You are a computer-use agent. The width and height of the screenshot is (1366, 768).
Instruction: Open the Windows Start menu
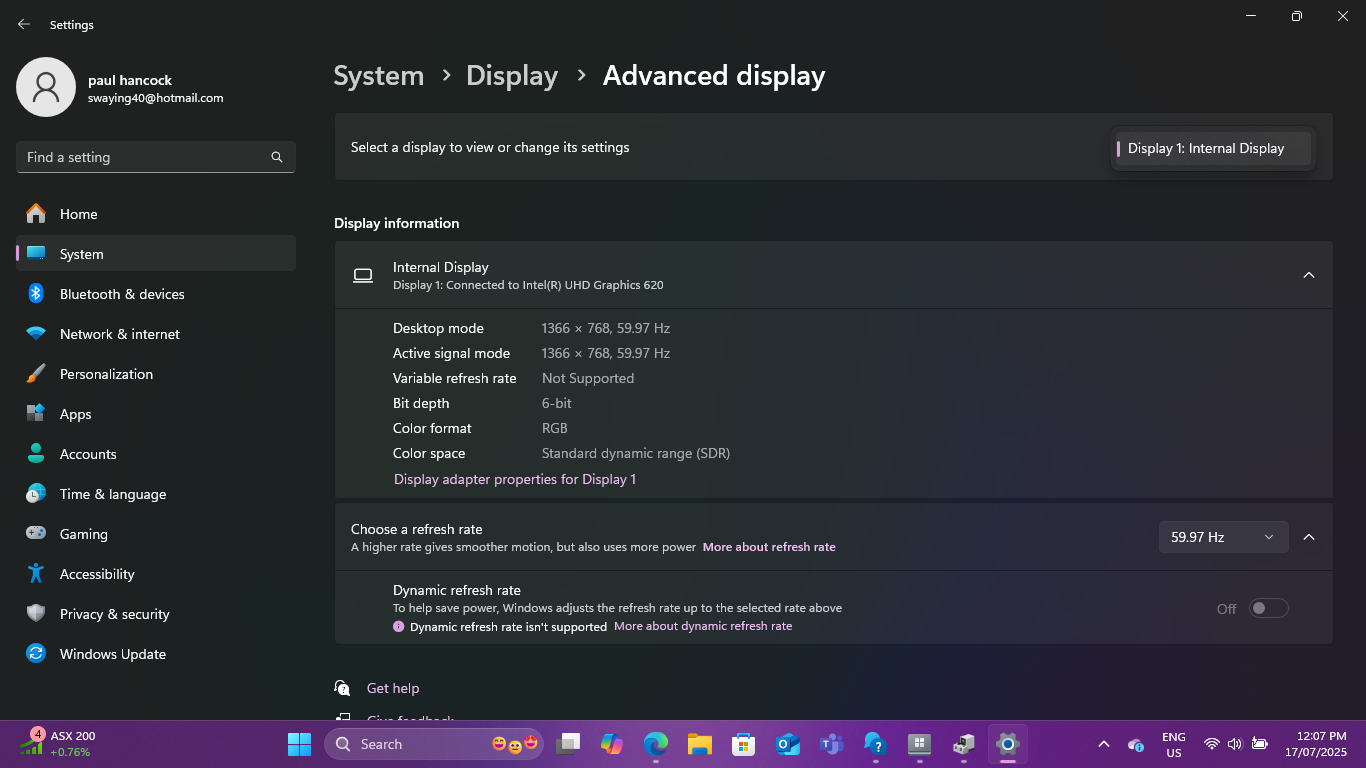[299, 744]
